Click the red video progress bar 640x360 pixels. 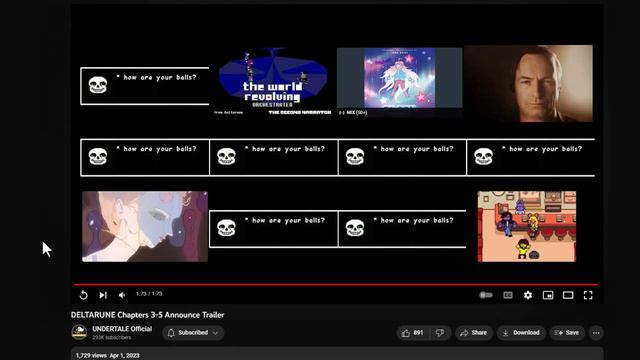(x=336, y=284)
